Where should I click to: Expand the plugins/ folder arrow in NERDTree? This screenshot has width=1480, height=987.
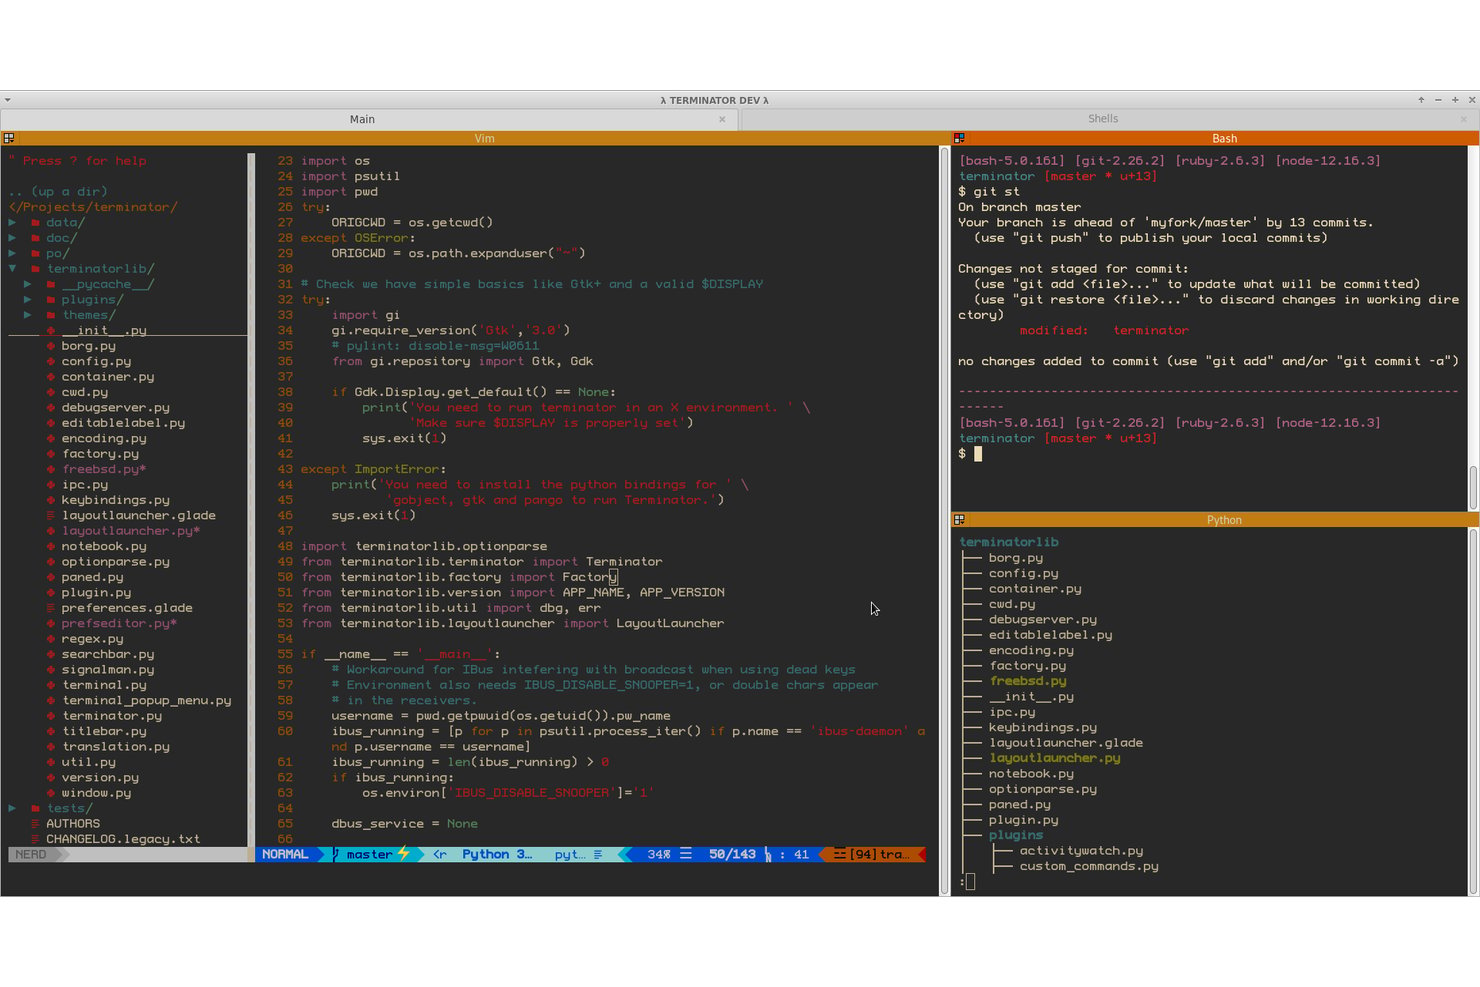28,300
